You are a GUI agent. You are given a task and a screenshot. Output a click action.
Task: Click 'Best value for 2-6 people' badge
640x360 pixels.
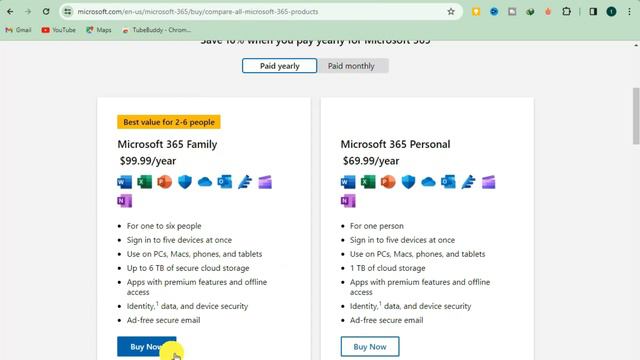click(x=169, y=122)
